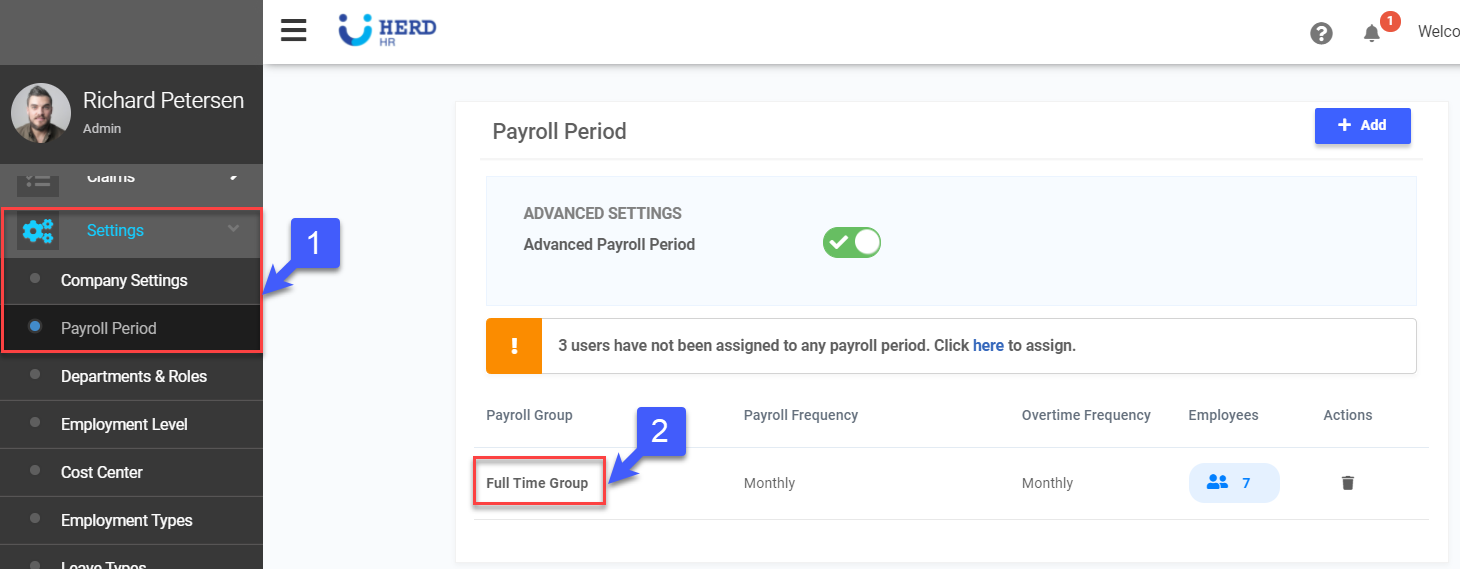Open Cost Center in the sidebar
Viewport: 1460px width, 569px height.
coord(102,472)
